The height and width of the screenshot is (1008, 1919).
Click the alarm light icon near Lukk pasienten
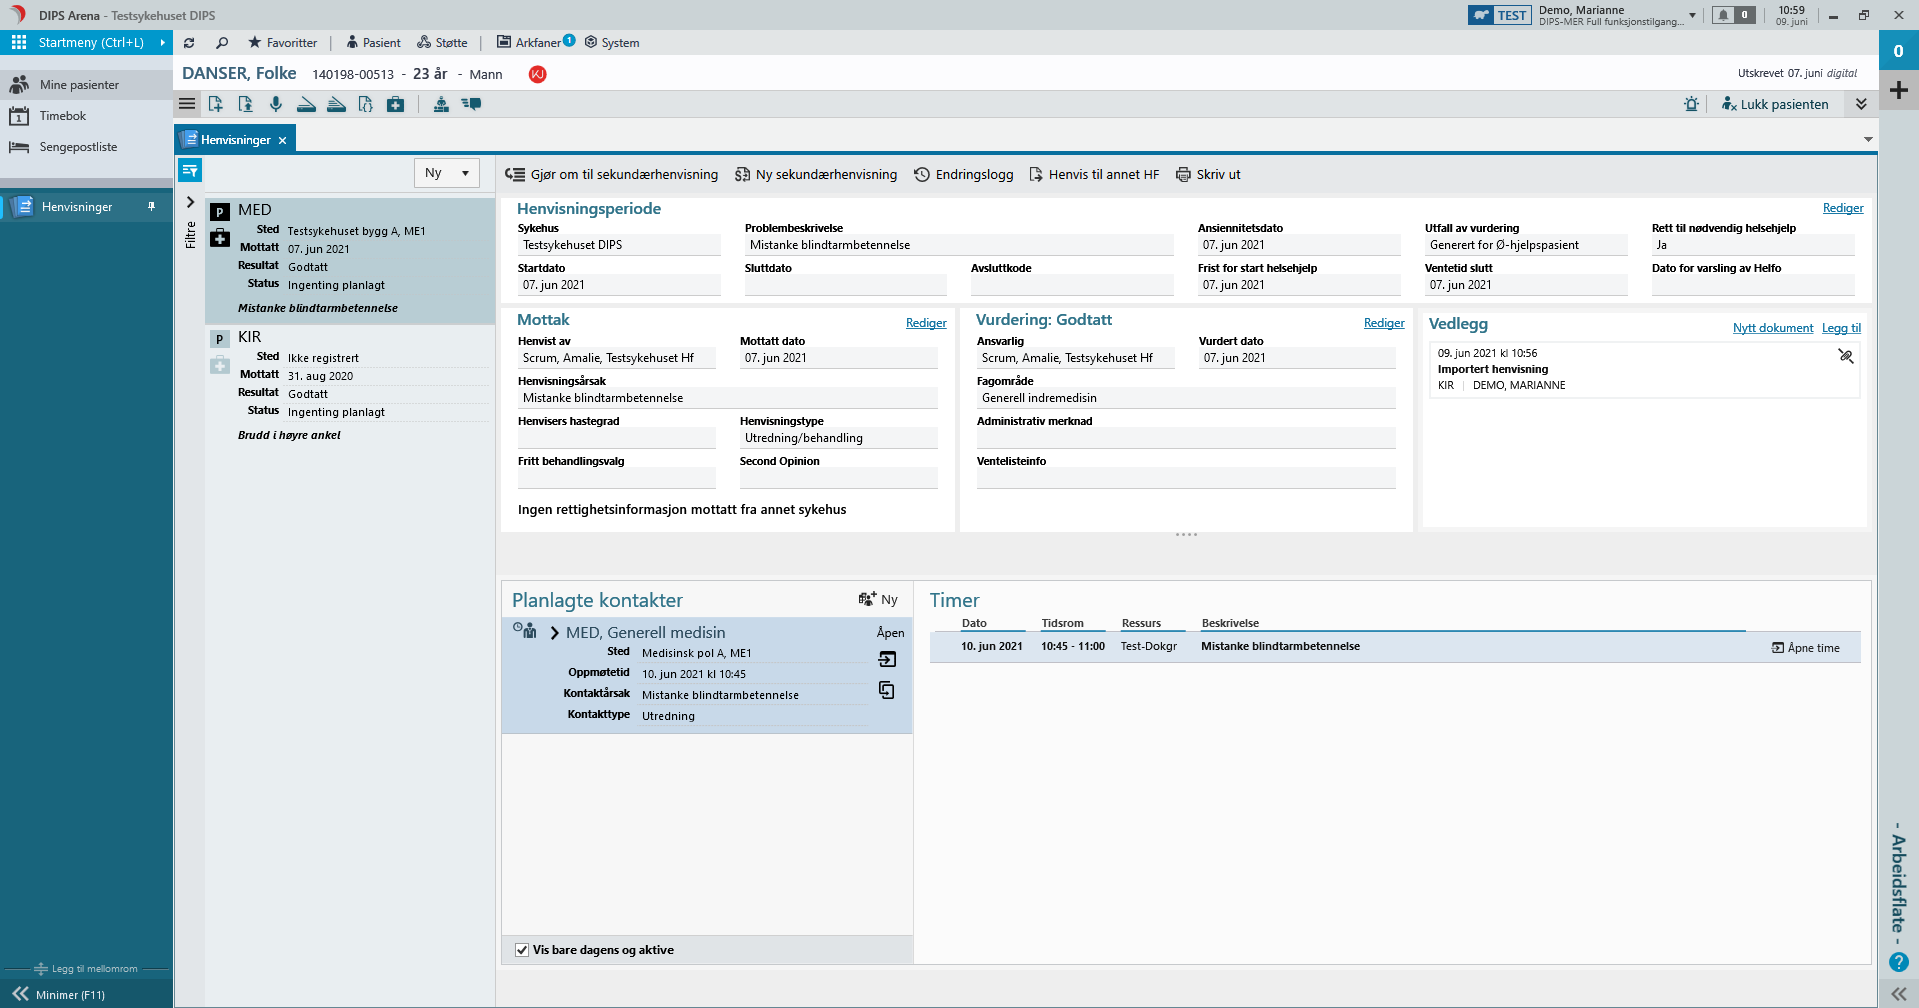pyautogui.click(x=1691, y=104)
